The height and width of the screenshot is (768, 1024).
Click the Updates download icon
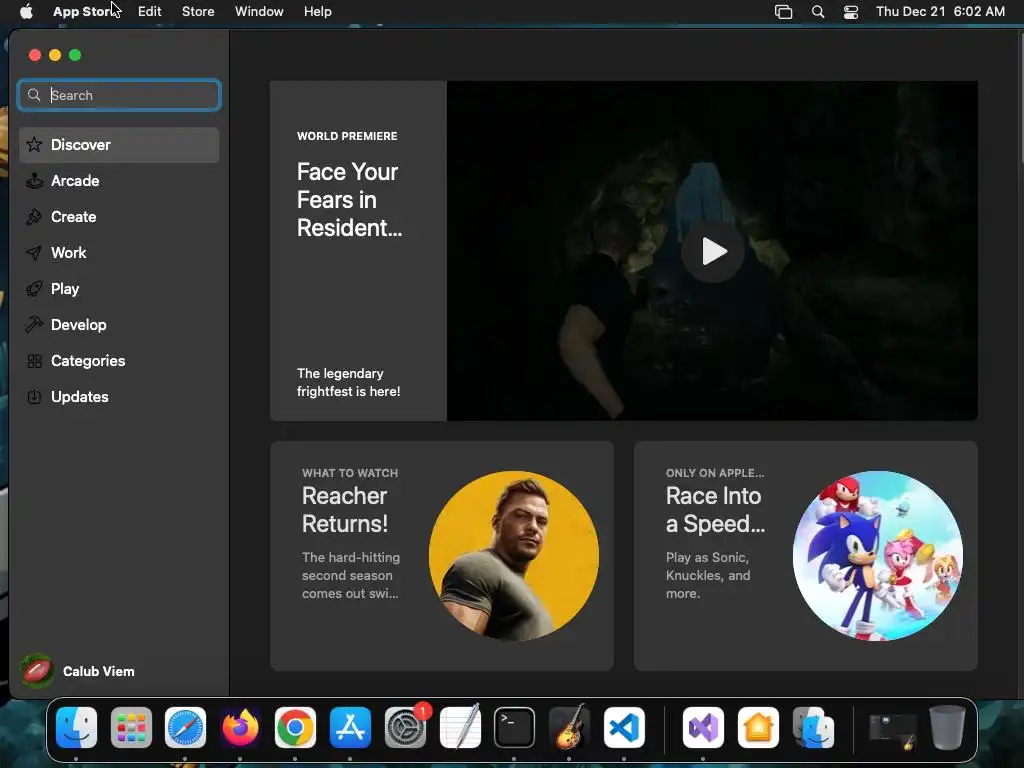click(34, 397)
